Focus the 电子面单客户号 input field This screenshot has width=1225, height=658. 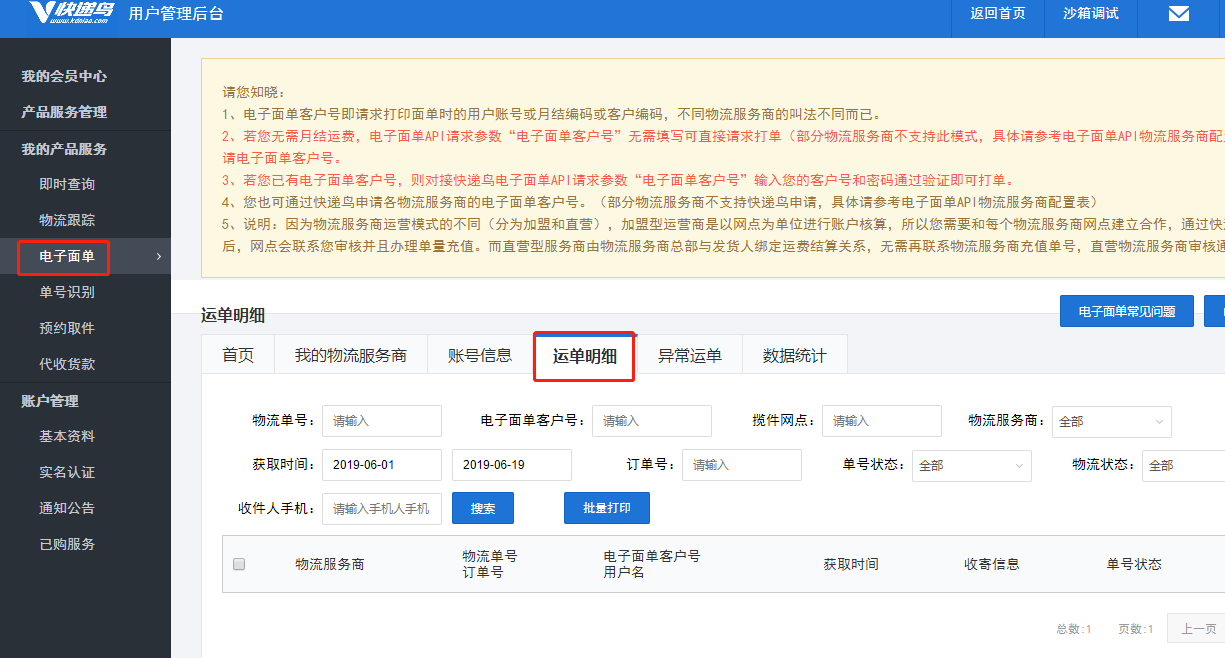[652, 421]
